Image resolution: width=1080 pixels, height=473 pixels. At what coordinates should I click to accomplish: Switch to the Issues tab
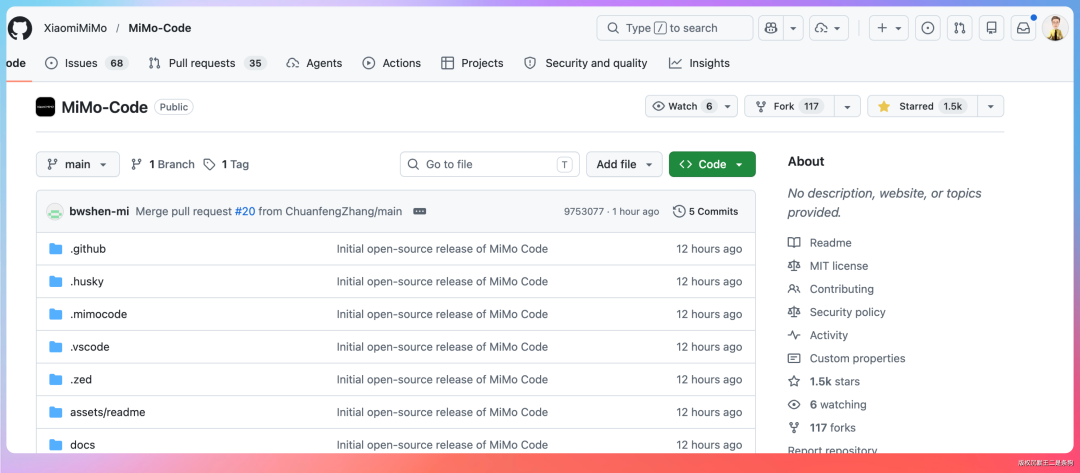(x=87, y=63)
